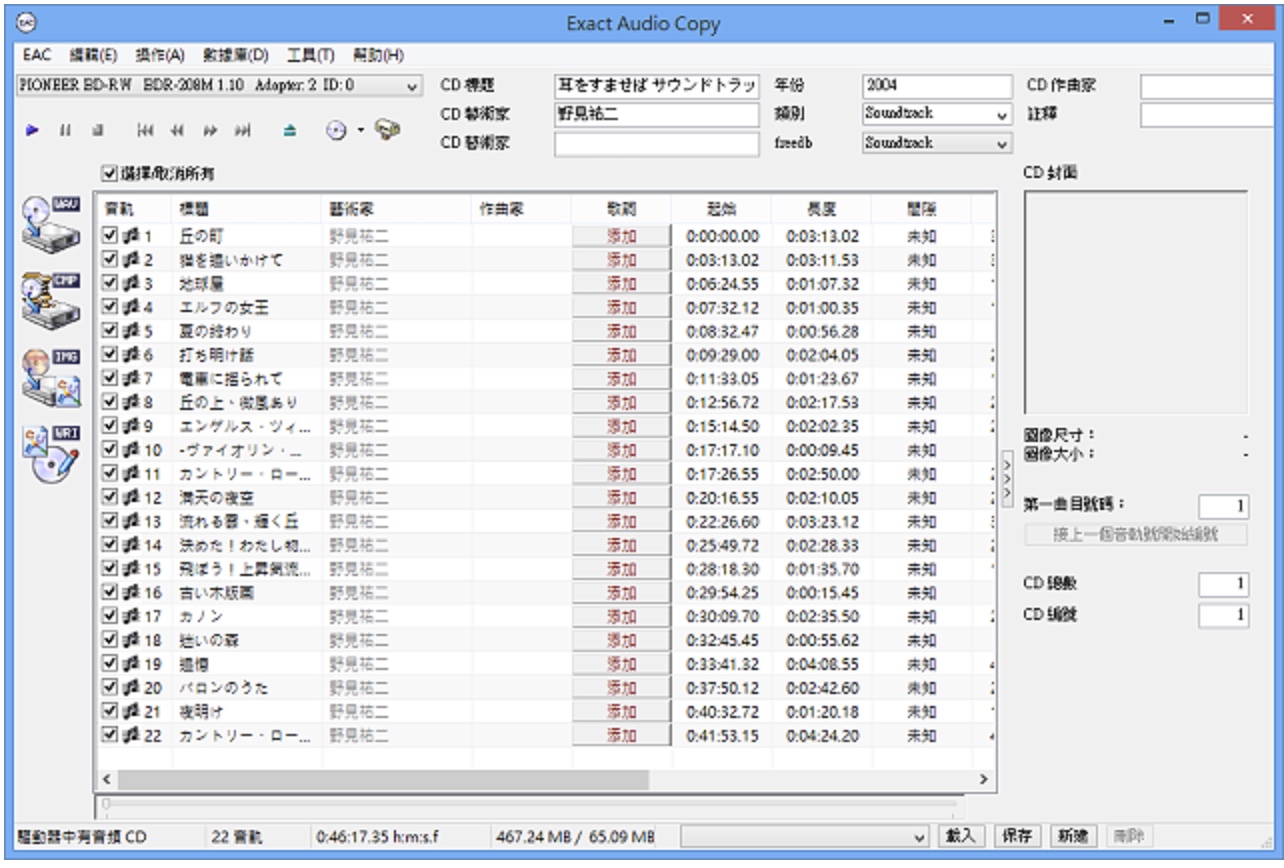The width and height of the screenshot is (1284, 868).
Task: Click 添加 lyrics button for track 10
Action: pyautogui.click(x=621, y=450)
